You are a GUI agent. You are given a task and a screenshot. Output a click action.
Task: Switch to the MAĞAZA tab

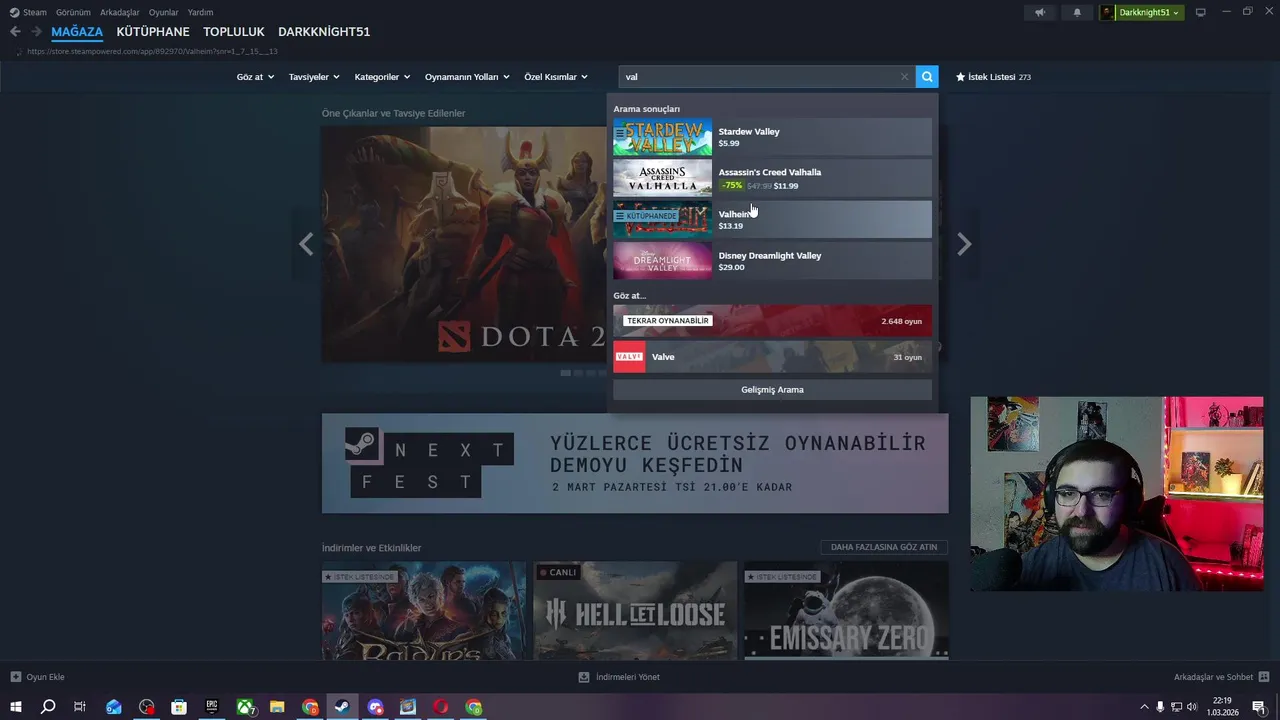[77, 32]
